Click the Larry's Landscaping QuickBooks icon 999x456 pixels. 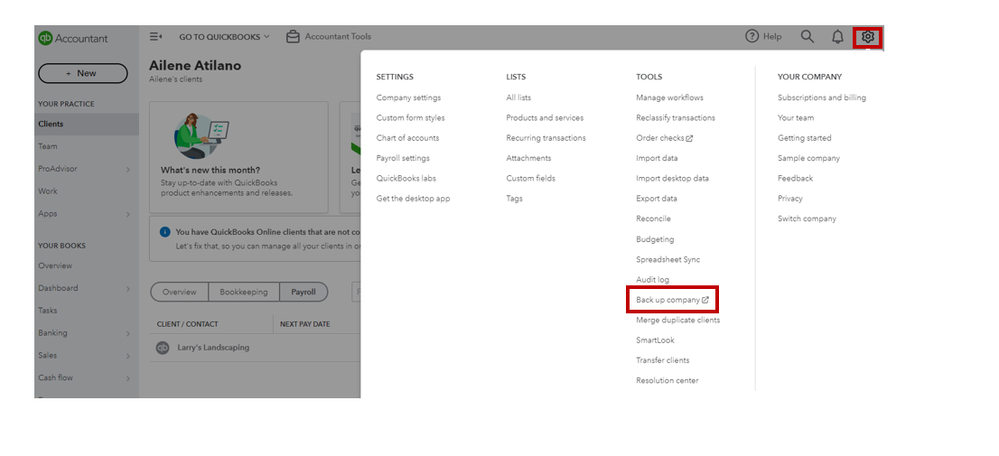162,348
